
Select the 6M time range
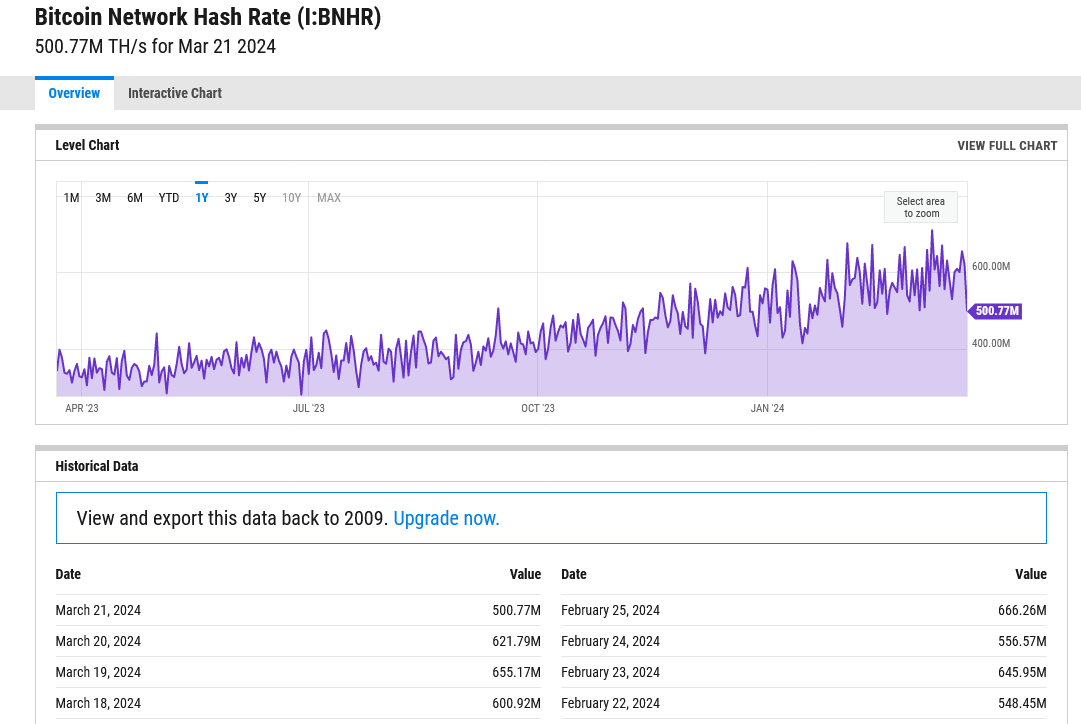135,198
